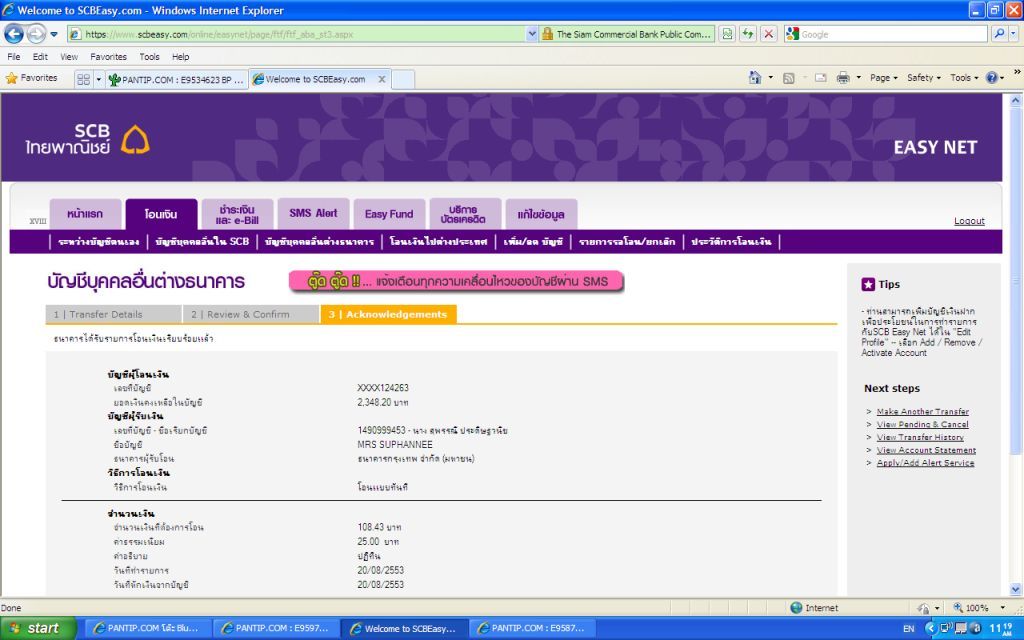Screen dimensions: 1024x640
Task: Switch to the PANTIP.COM E9534623 tab
Action: pyautogui.click(x=176, y=79)
